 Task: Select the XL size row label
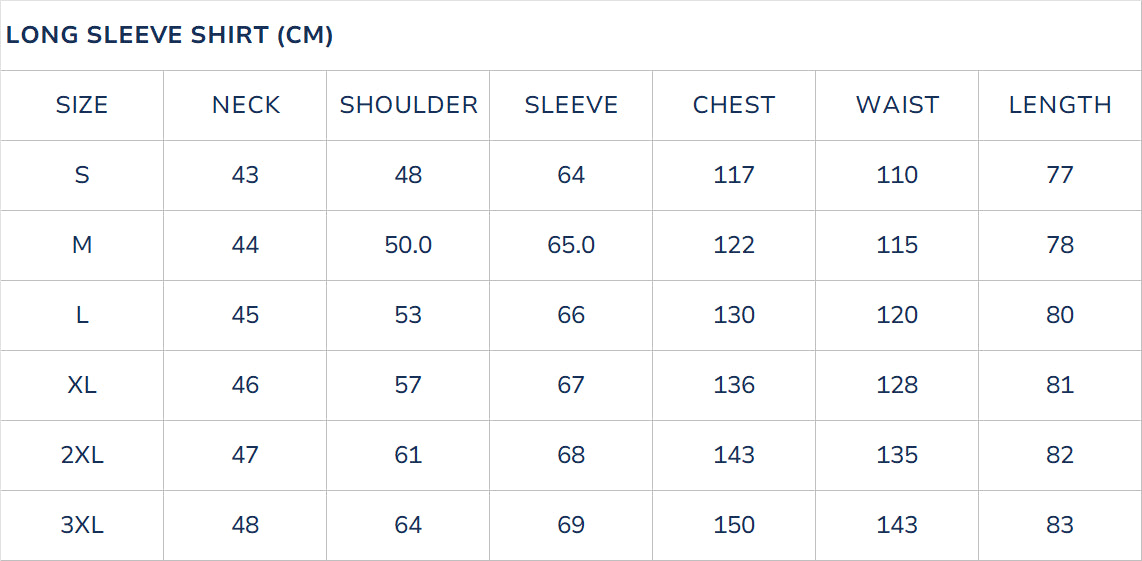coord(82,385)
